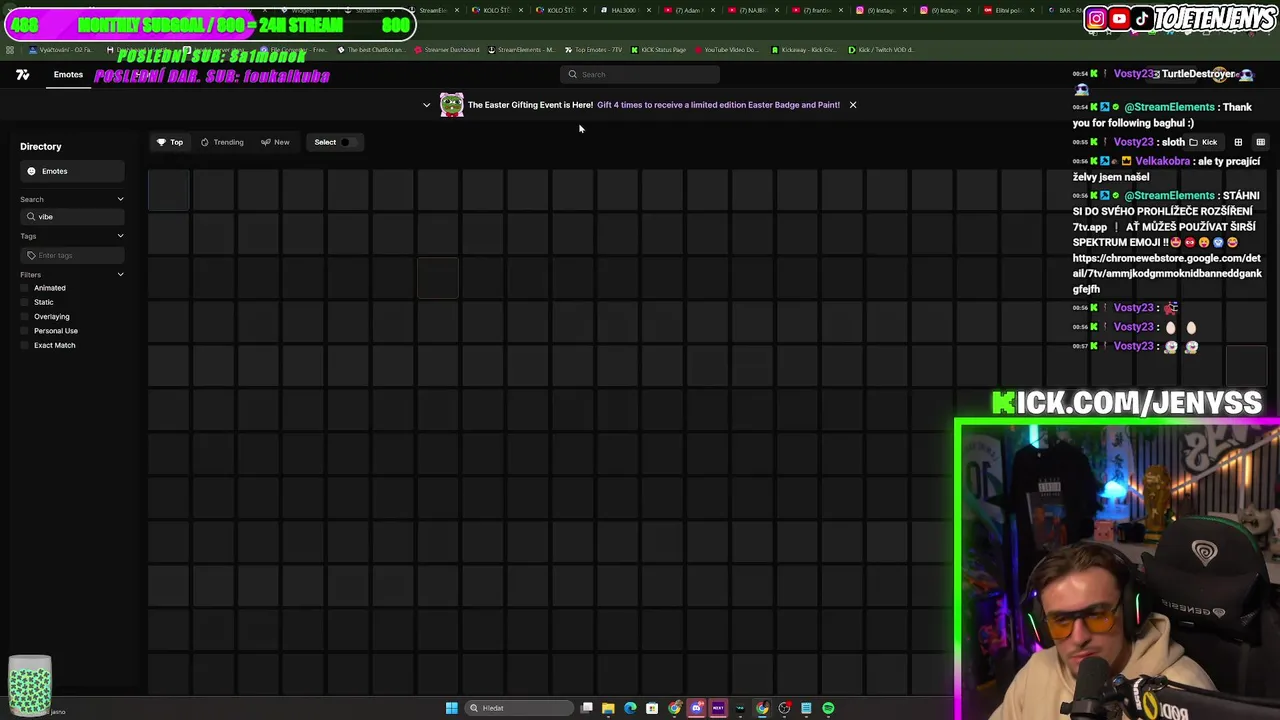
Task: Collapse the Tags section chevron
Action: click(120, 236)
